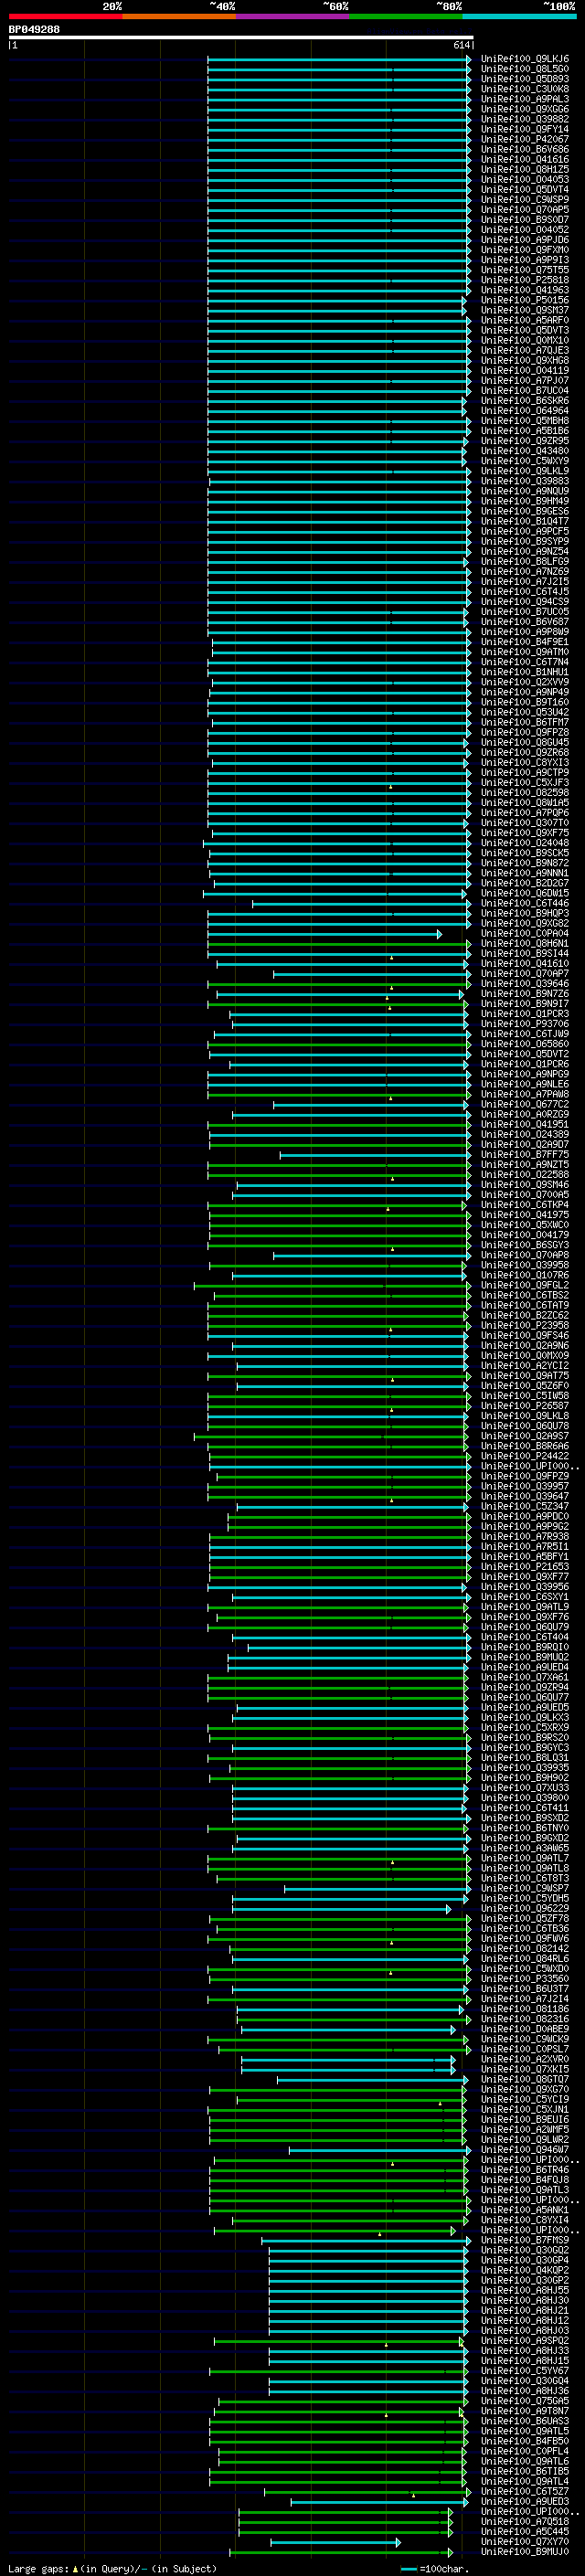The image size is (585, 2576).
Task: Select label UniRef100_B6V686
Action: pyautogui.click(x=525, y=150)
